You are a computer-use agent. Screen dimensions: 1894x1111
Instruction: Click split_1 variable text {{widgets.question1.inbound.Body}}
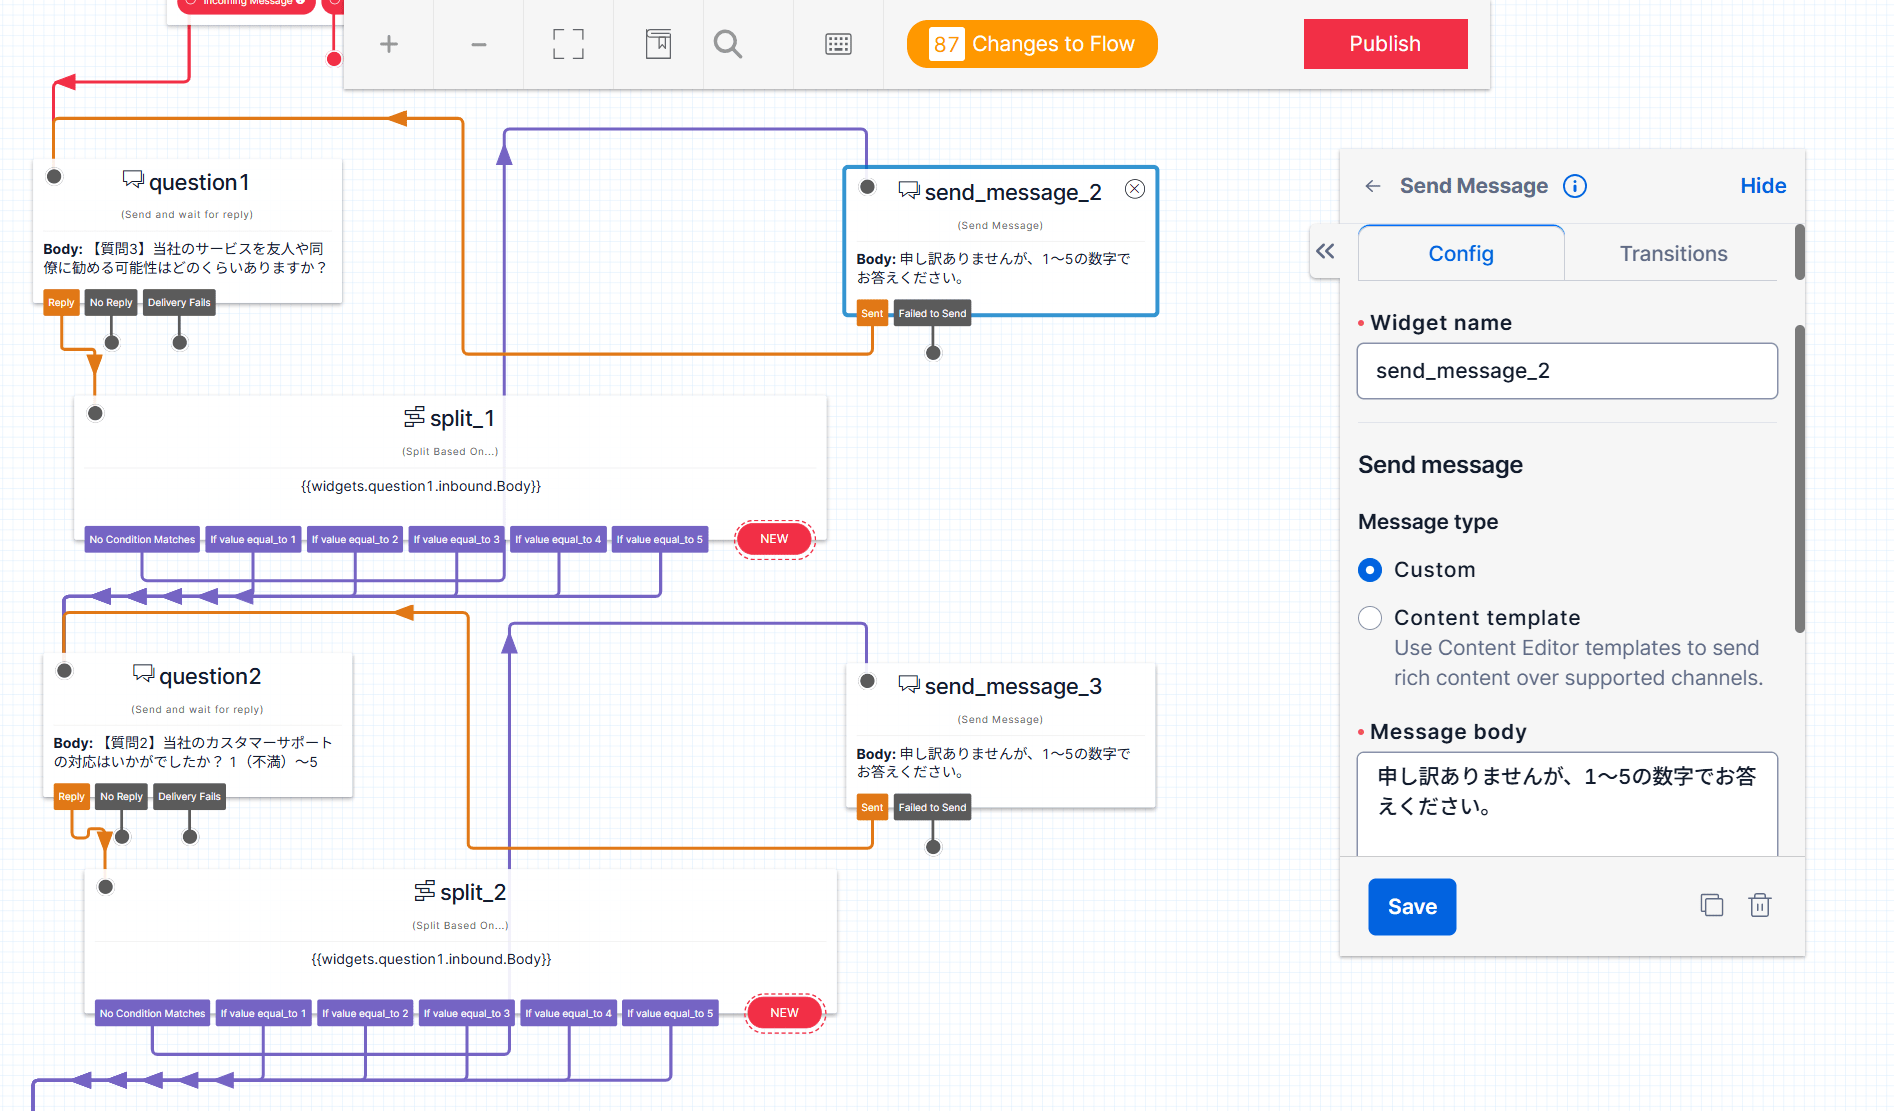(x=421, y=486)
